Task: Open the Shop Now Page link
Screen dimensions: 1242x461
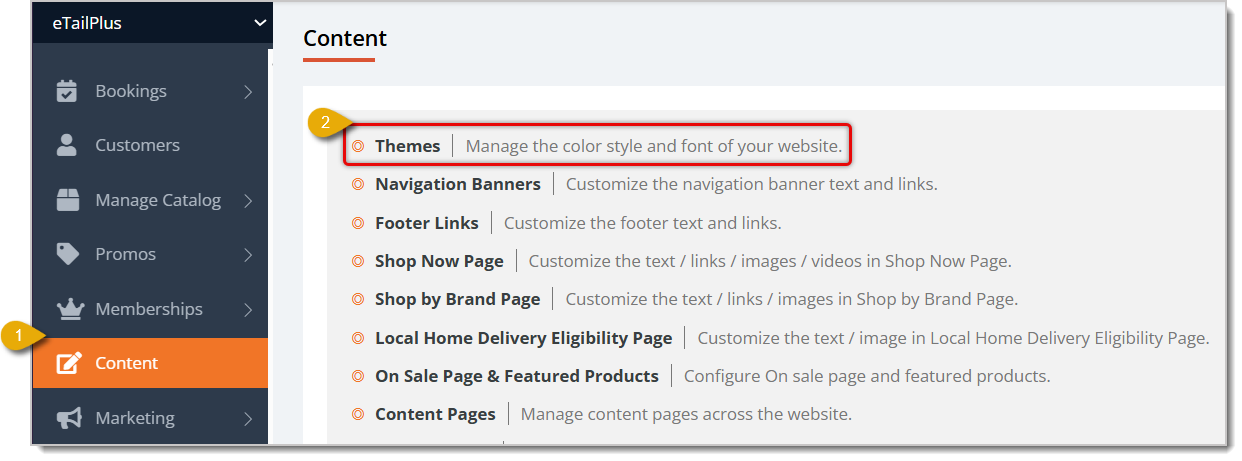Action: tap(439, 261)
